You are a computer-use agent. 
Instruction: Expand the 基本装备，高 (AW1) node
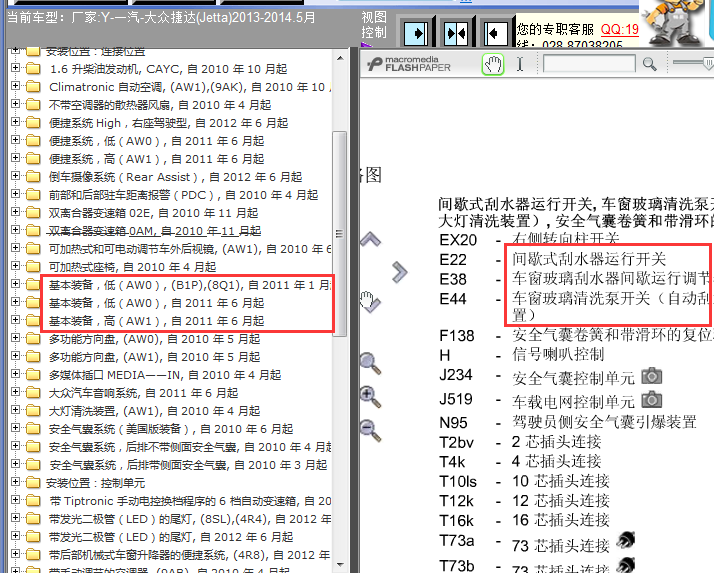pos(15,320)
